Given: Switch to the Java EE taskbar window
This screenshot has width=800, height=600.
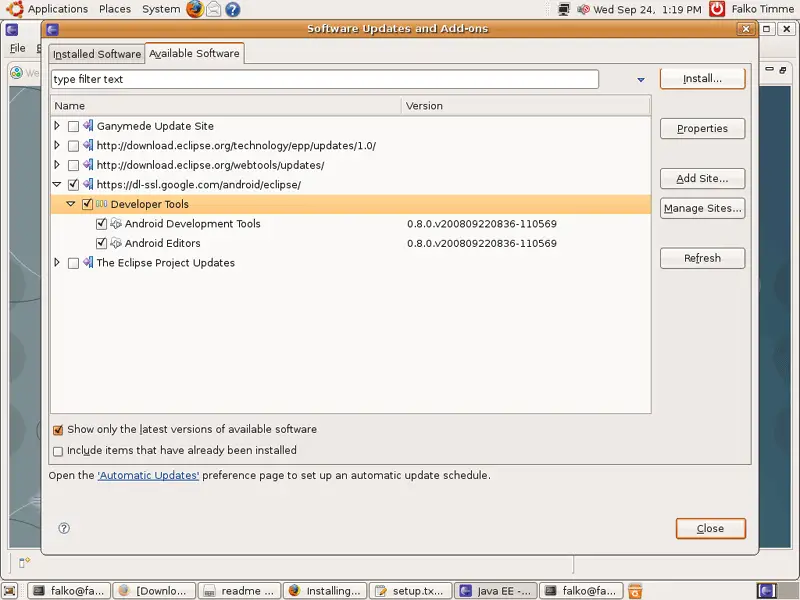Looking at the screenshot, I should click(495, 591).
